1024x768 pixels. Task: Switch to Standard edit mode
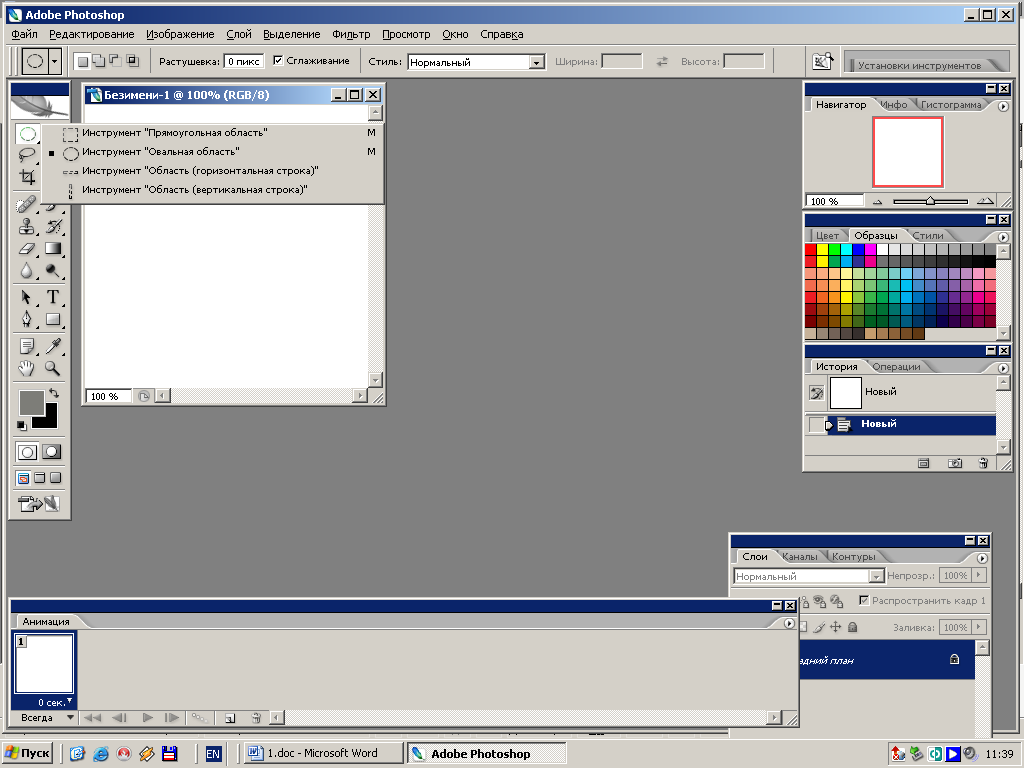pos(27,452)
